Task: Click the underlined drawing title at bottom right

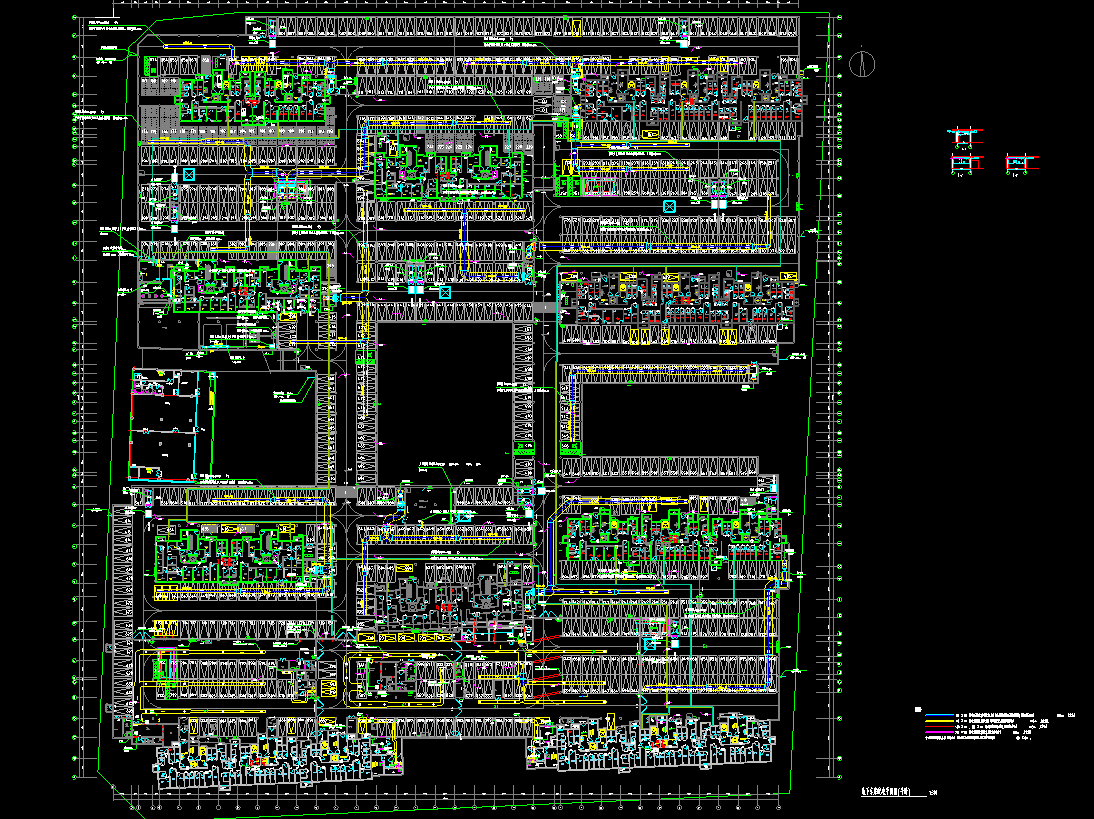Action: tap(885, 791)
